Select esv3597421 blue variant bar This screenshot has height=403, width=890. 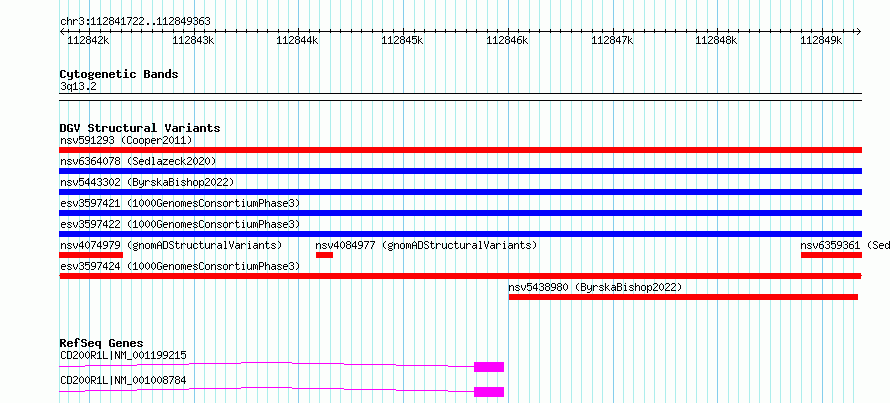460,213
